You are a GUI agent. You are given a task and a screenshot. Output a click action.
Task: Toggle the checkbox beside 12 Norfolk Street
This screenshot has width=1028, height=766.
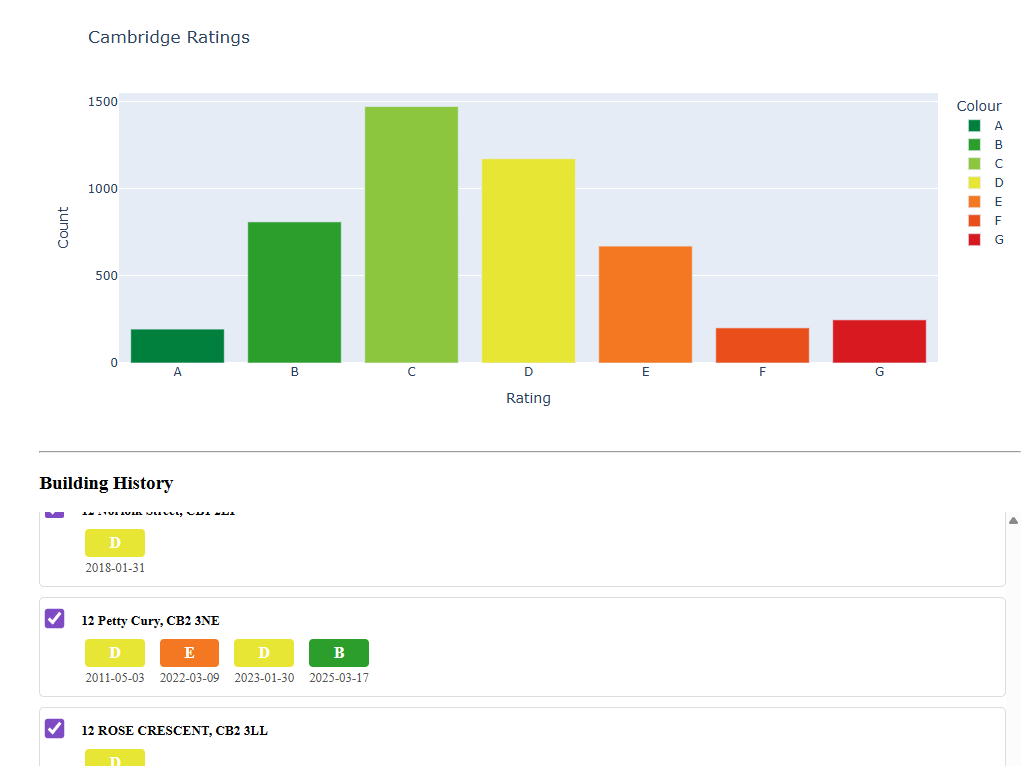[55, 511]
